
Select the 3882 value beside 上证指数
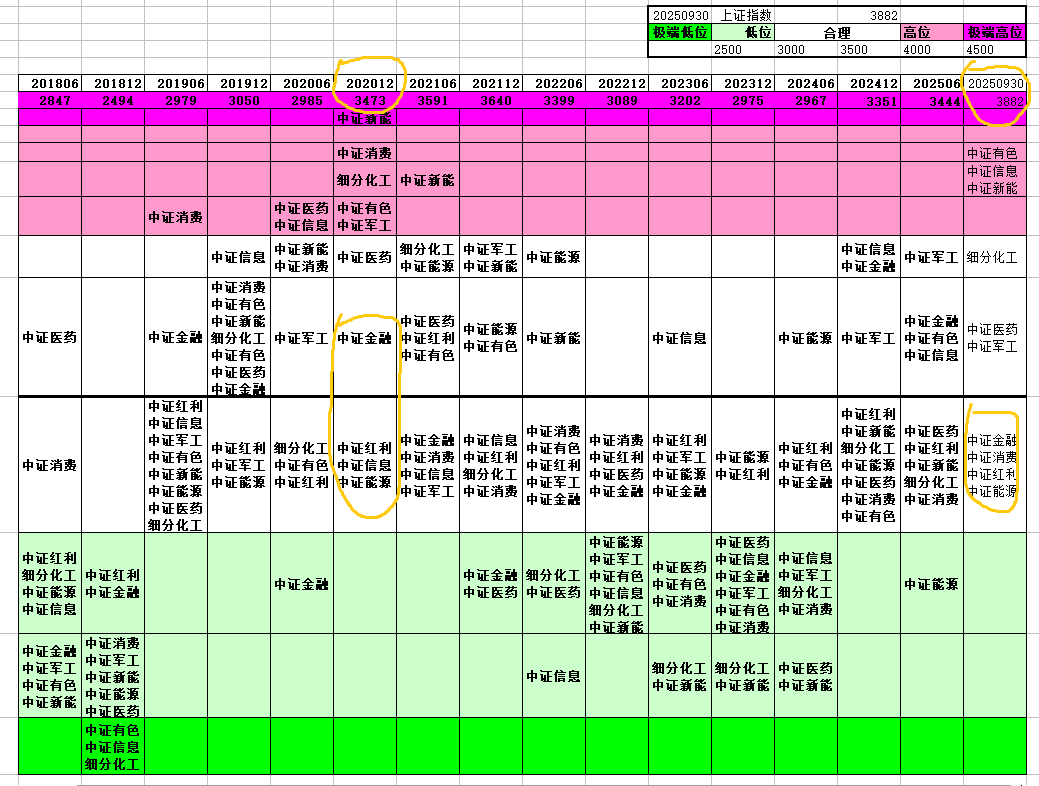point(869,15)
